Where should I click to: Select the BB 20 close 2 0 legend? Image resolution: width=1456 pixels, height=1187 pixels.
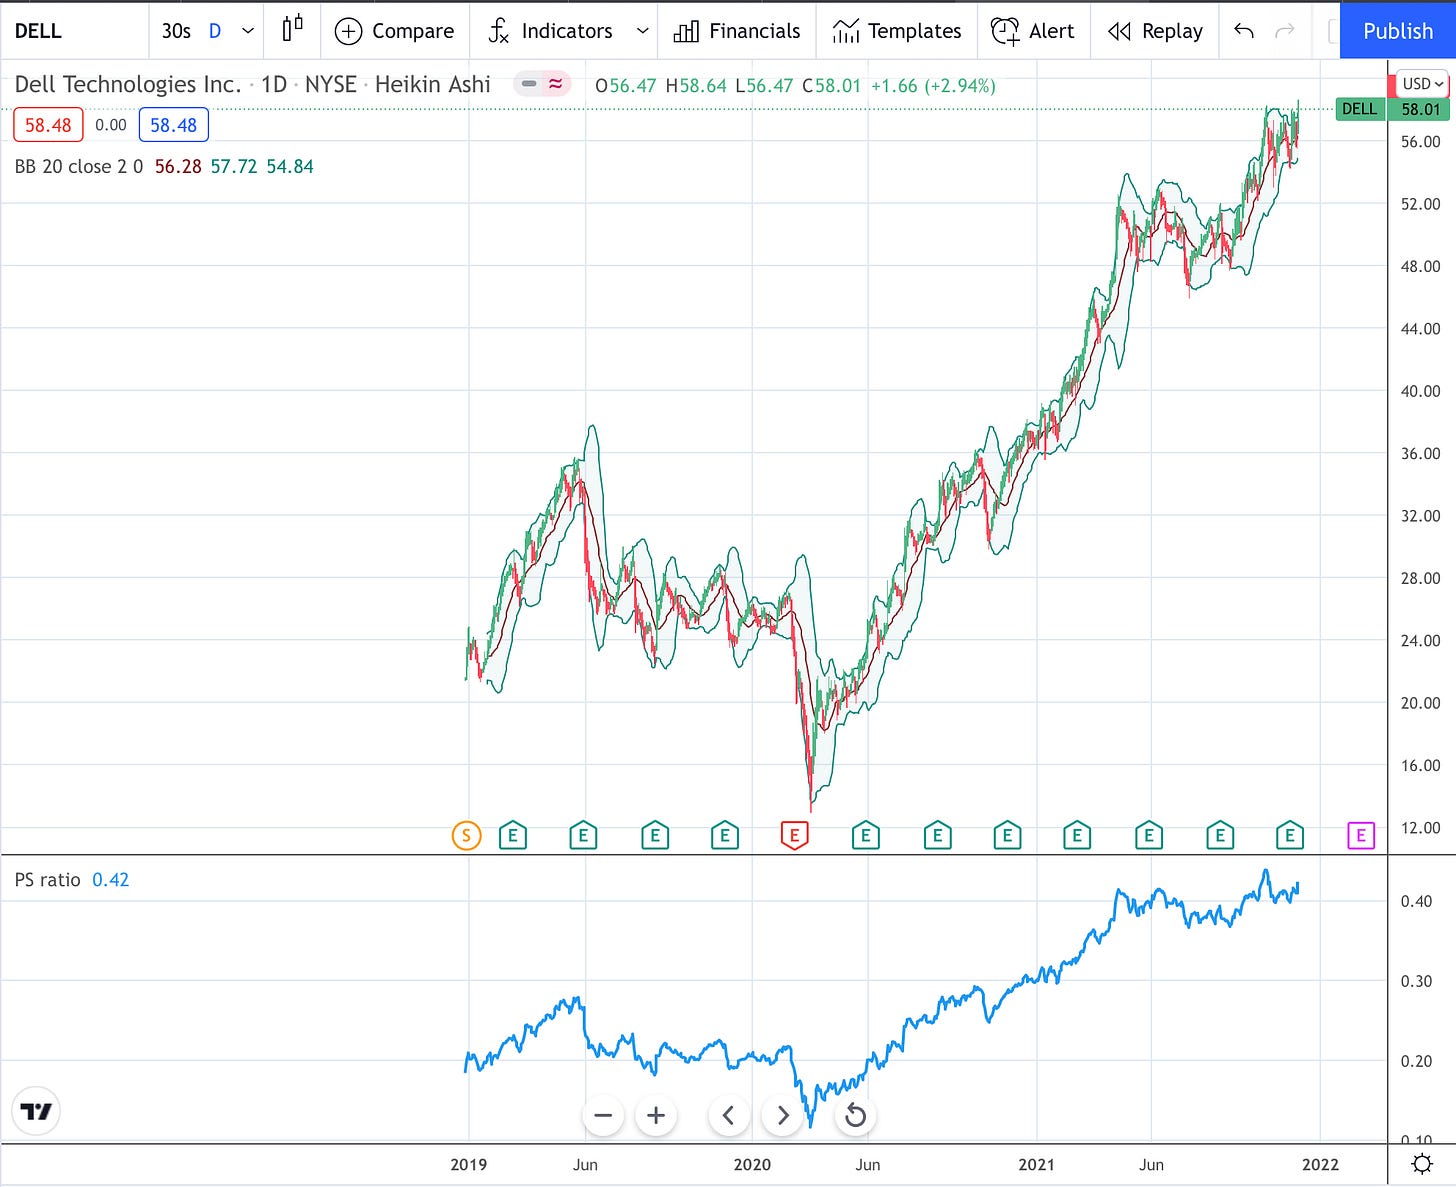tap(79, 167)
